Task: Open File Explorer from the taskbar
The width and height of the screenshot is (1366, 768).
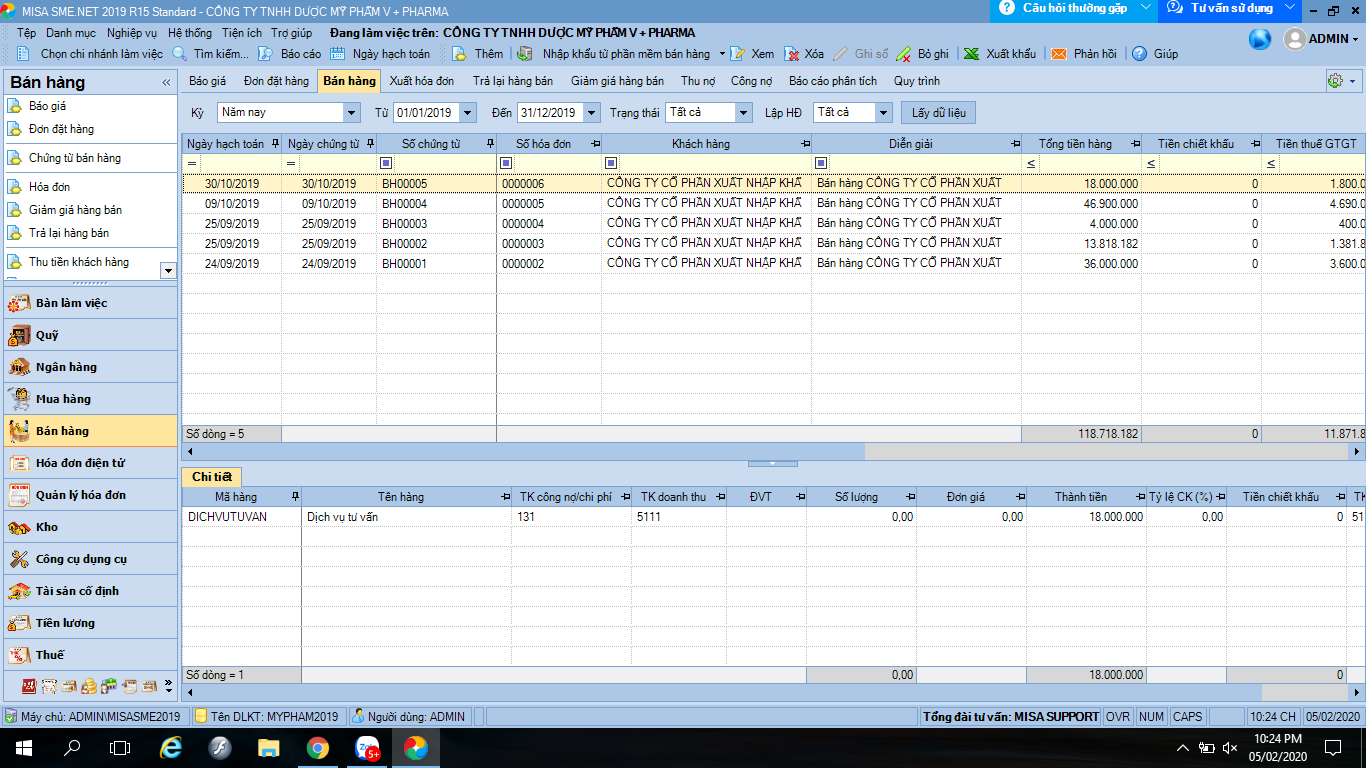Action: coord(269,748)
